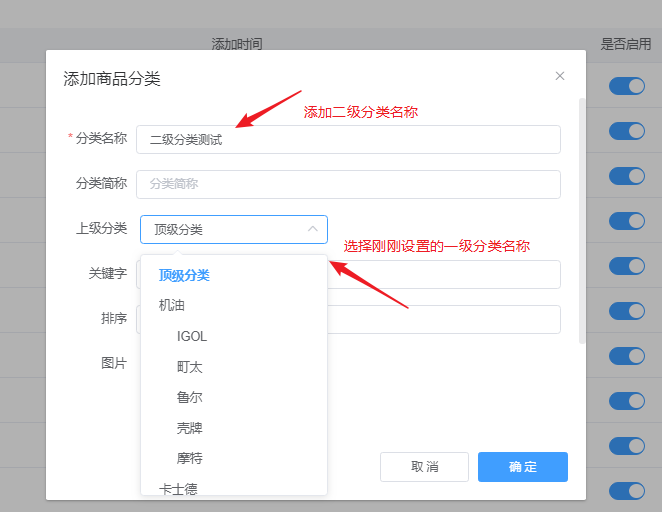662x512 pixels.
Task: Close the 添加商品分类 dialog with X icon
Action: (x=560, y=76)
